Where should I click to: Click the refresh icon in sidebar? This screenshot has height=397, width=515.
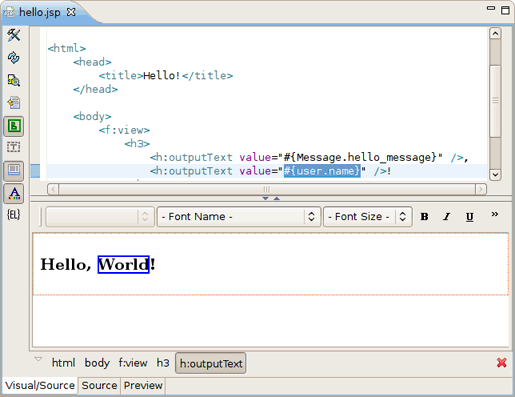[x=14, y=57]
